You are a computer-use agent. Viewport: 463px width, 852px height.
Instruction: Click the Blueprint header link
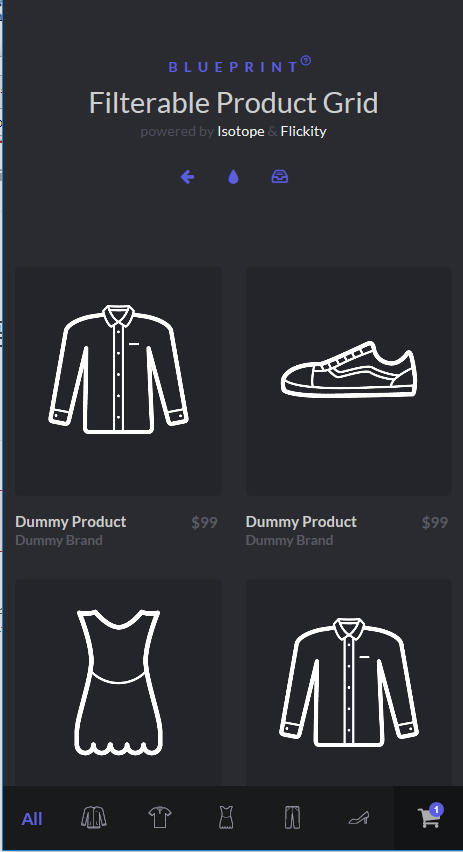click(x=239, y=66)
